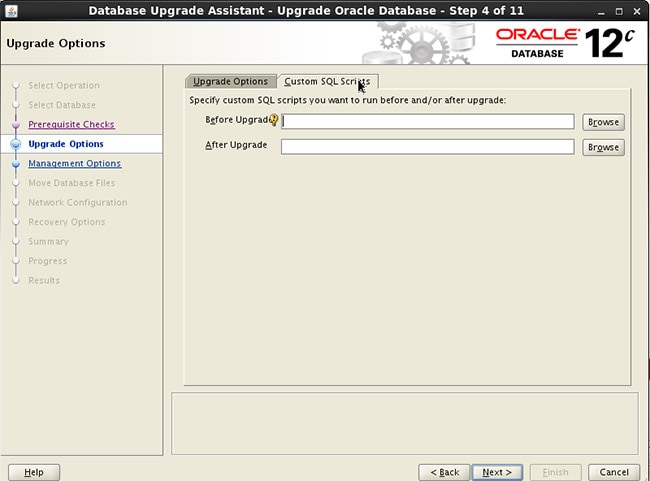Cancel the upgrade assistant

pos(614,472)
